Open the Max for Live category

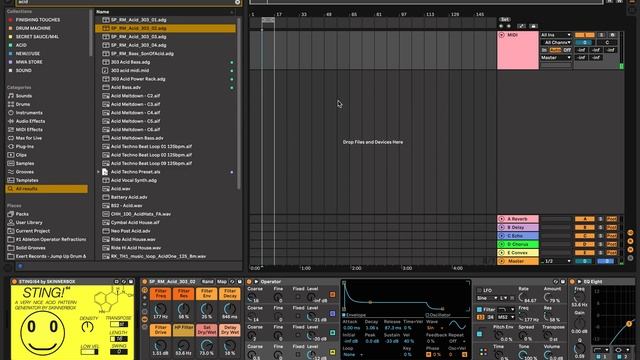coord(29,138)
